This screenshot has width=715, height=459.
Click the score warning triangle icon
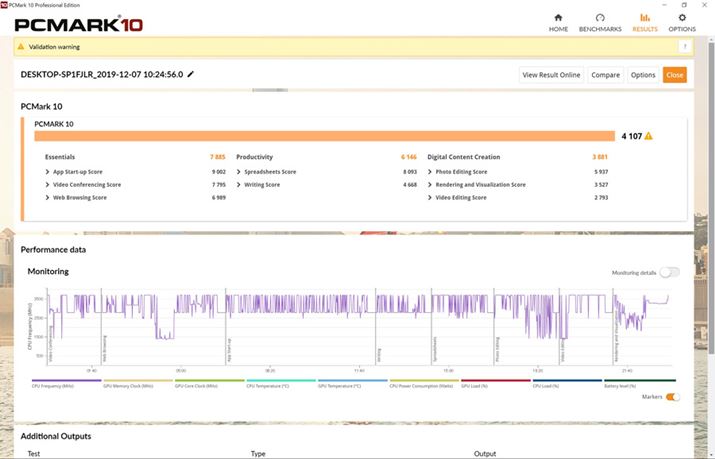(x=648, y=136)
